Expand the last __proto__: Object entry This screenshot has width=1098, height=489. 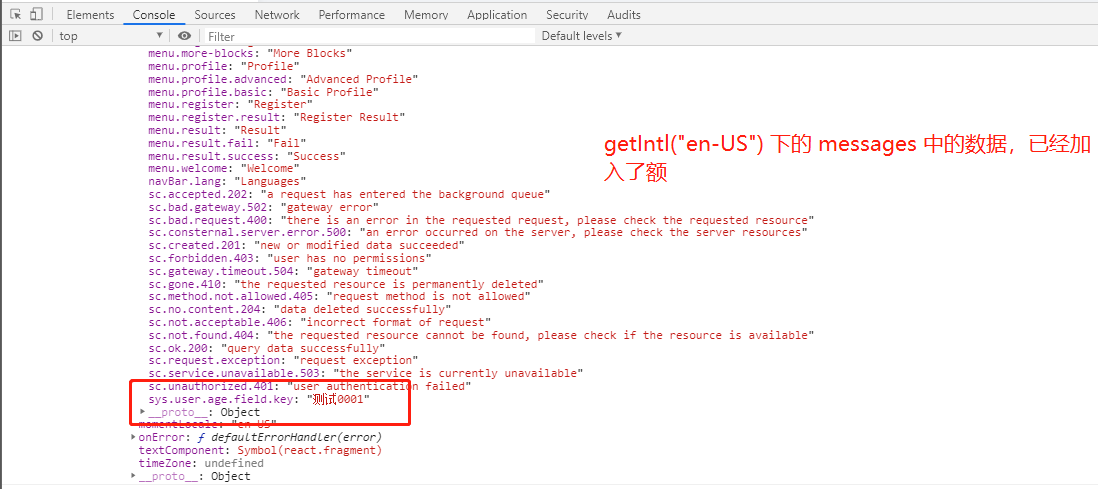click(x=134, y=476)
